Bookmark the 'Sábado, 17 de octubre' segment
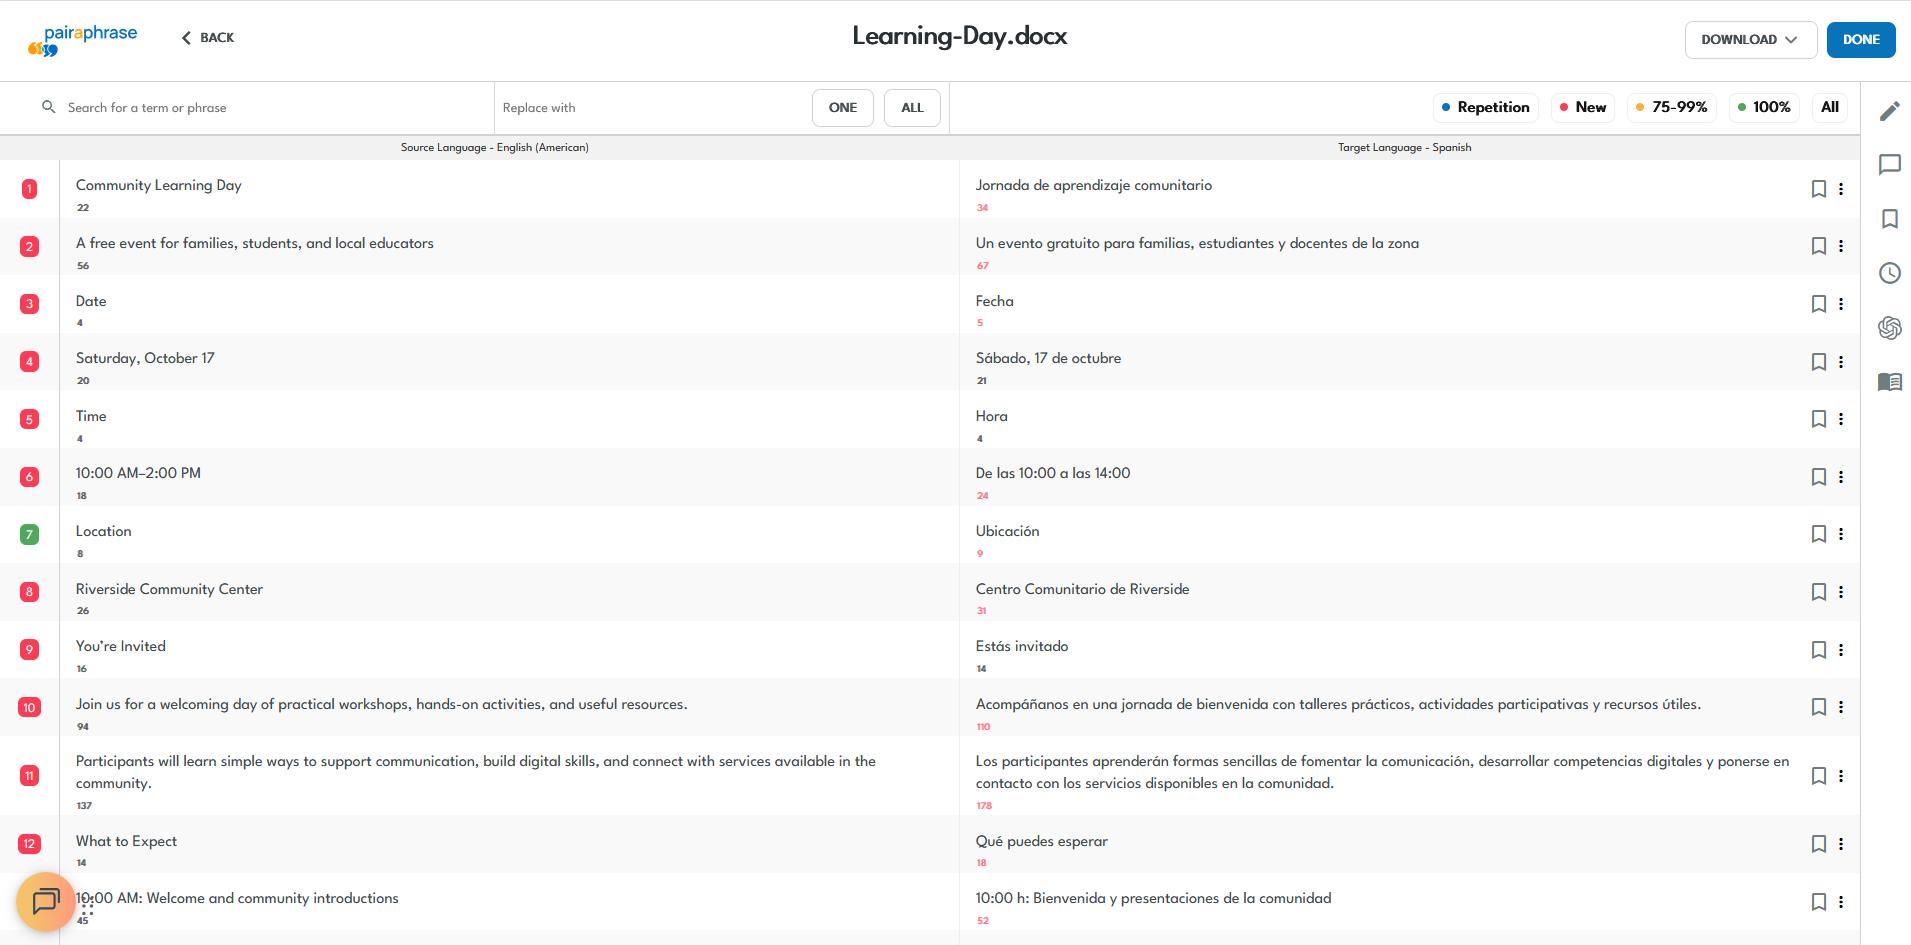The image size is (1911, 945). 1819,362
